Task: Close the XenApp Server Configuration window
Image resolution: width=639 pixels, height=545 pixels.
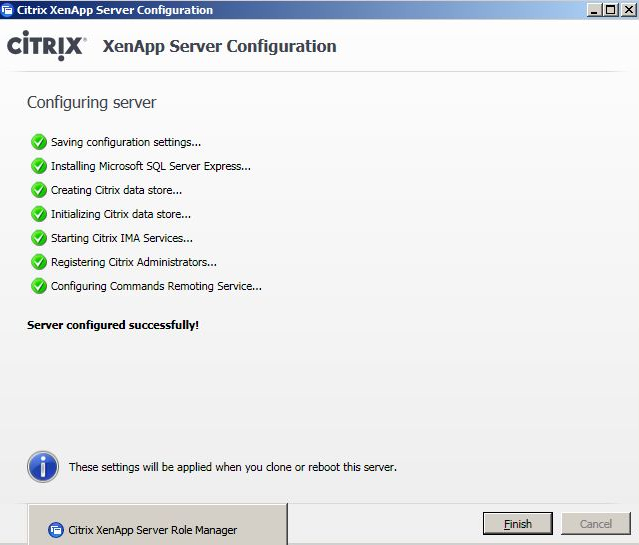Action: coord(627,10)
